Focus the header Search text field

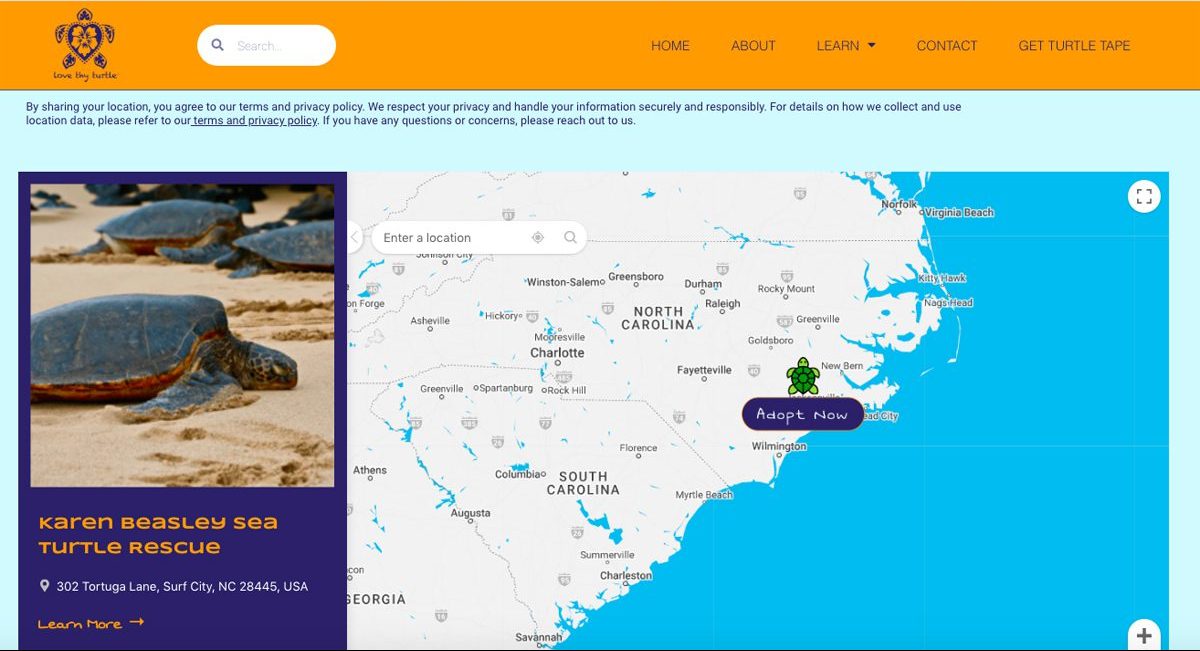tap(266, 45)
